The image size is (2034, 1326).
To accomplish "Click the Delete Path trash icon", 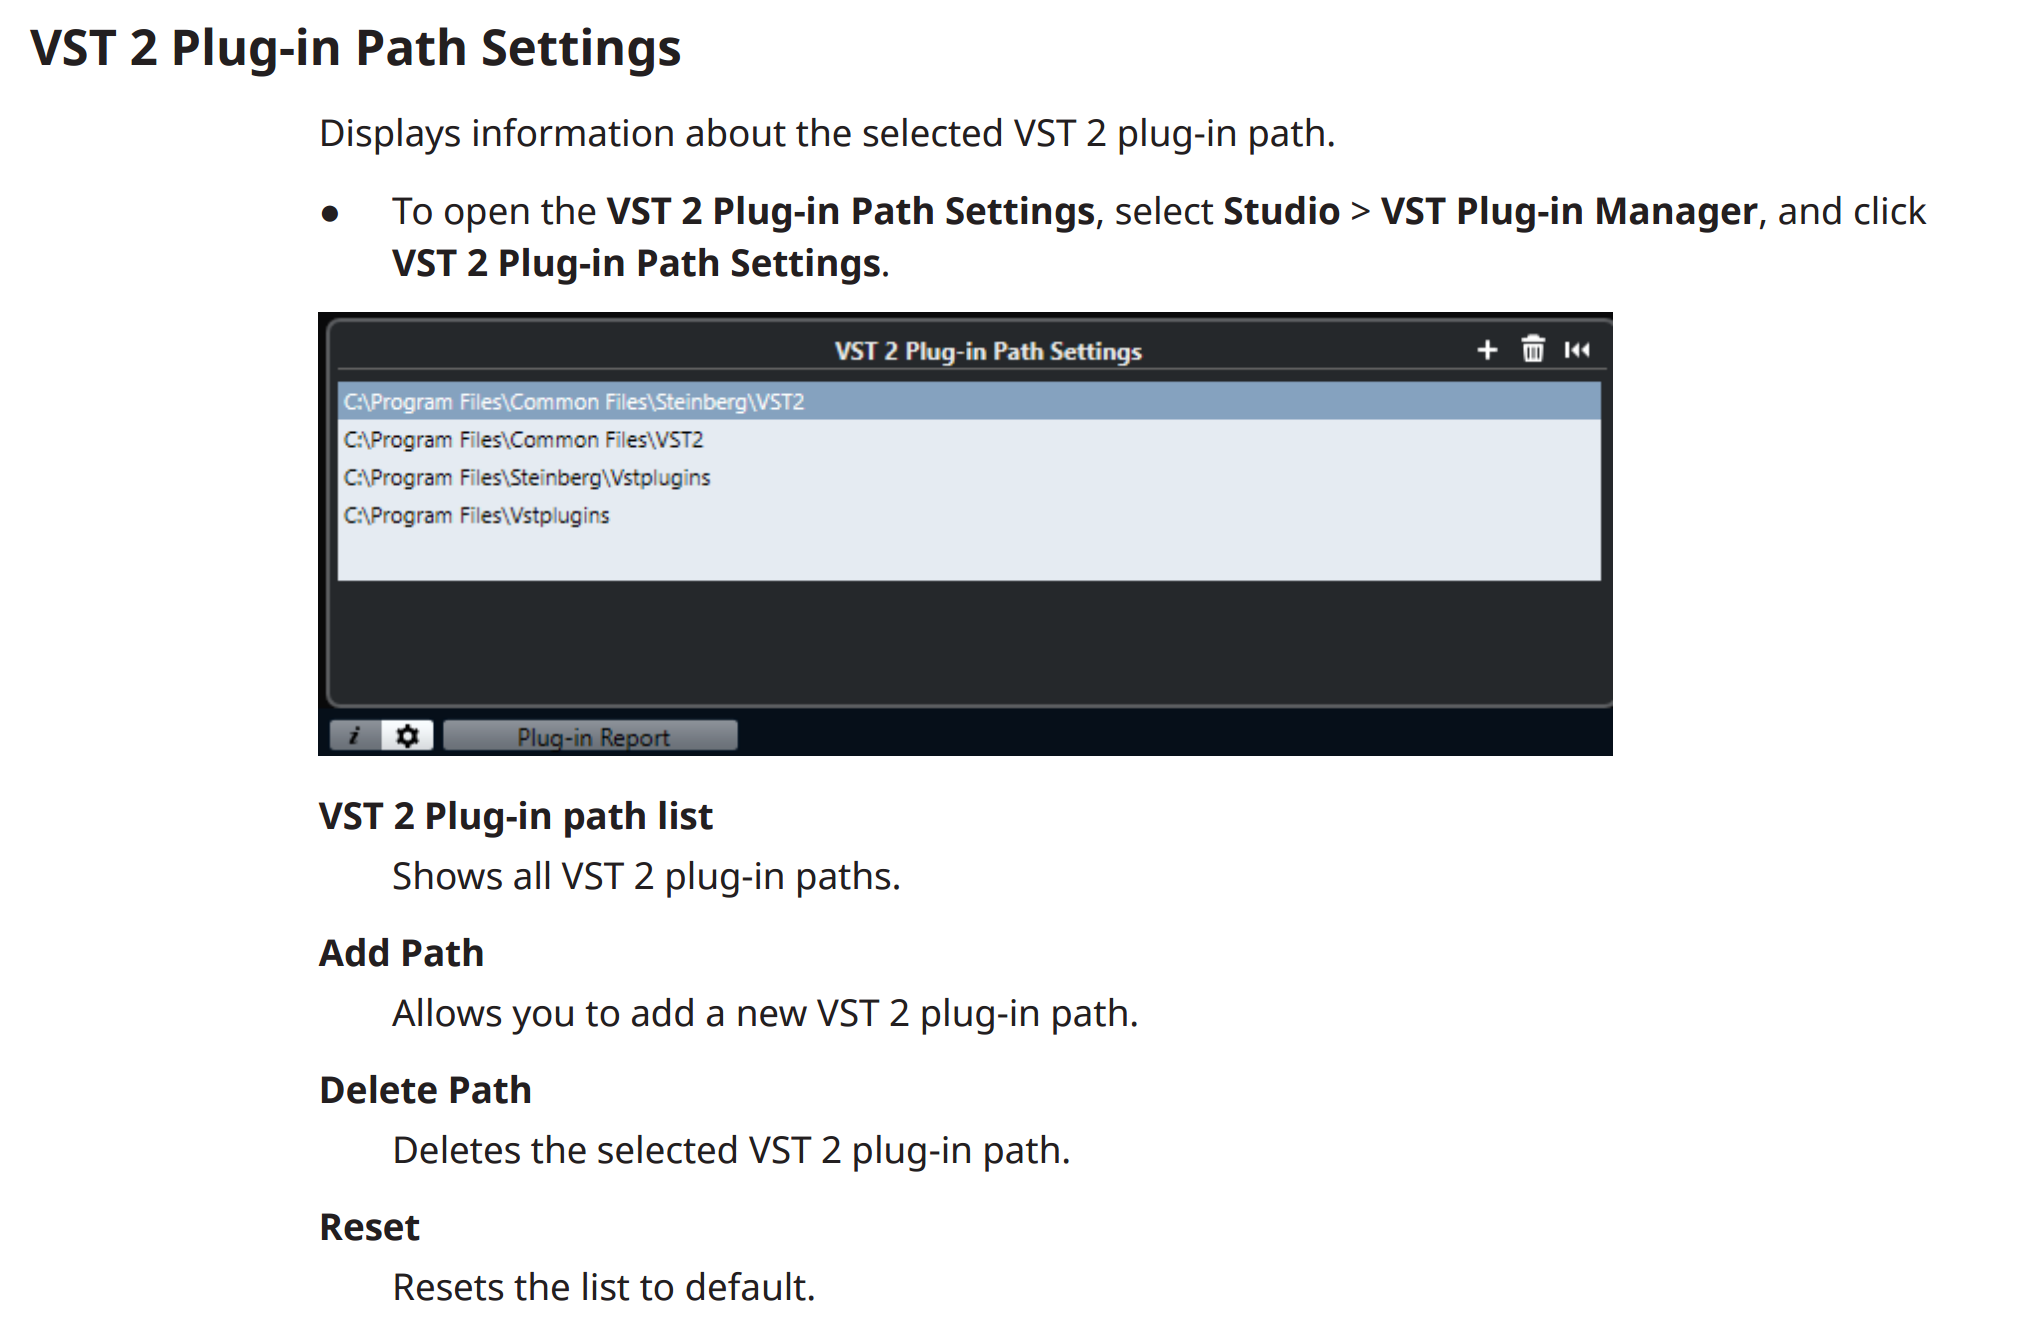I will 1533,349.
